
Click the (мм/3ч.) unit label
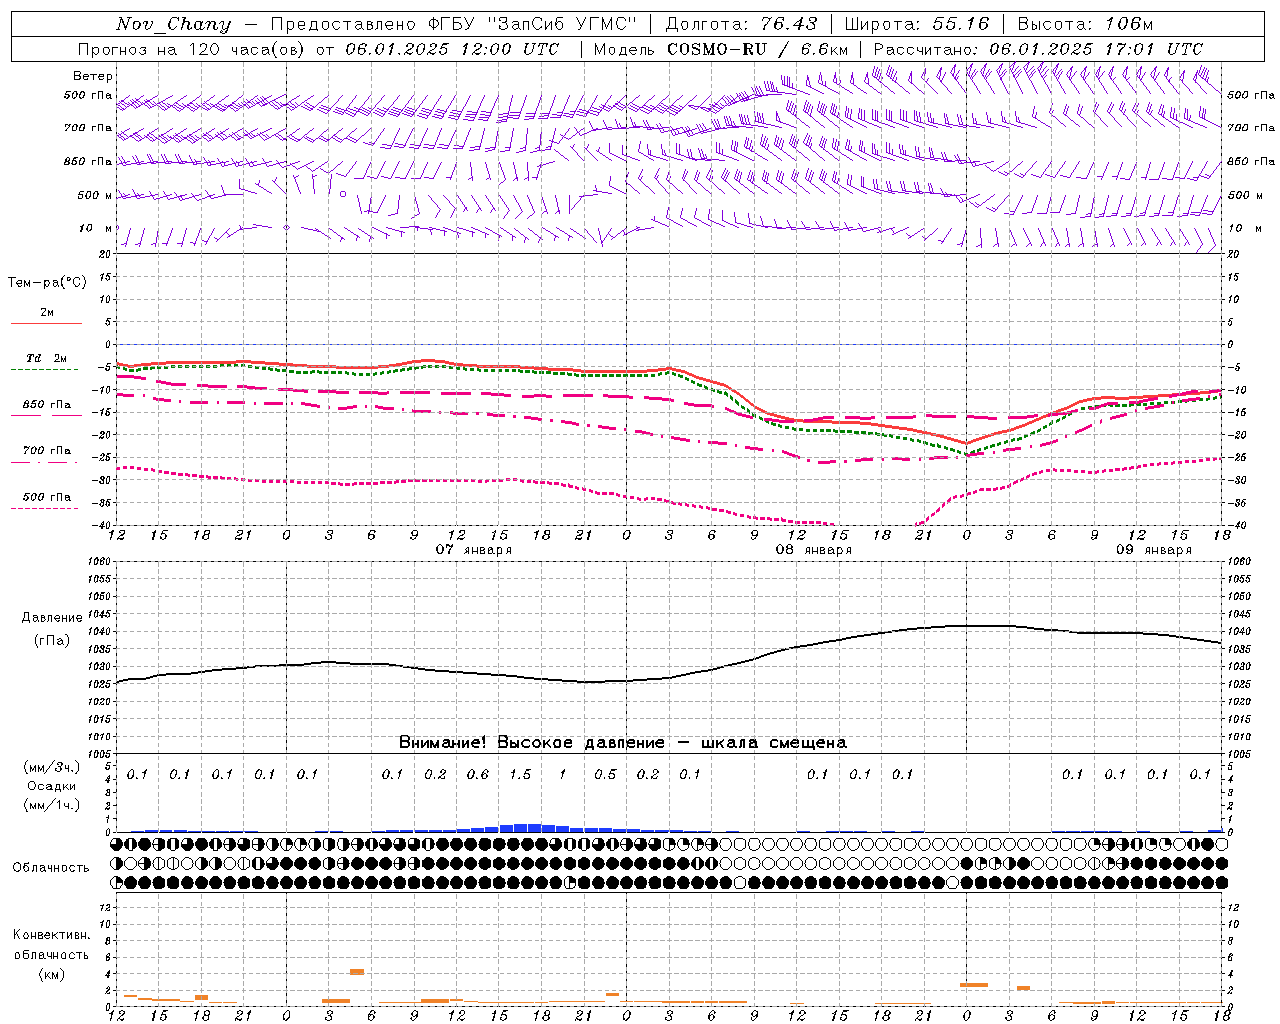pos(52,767)
